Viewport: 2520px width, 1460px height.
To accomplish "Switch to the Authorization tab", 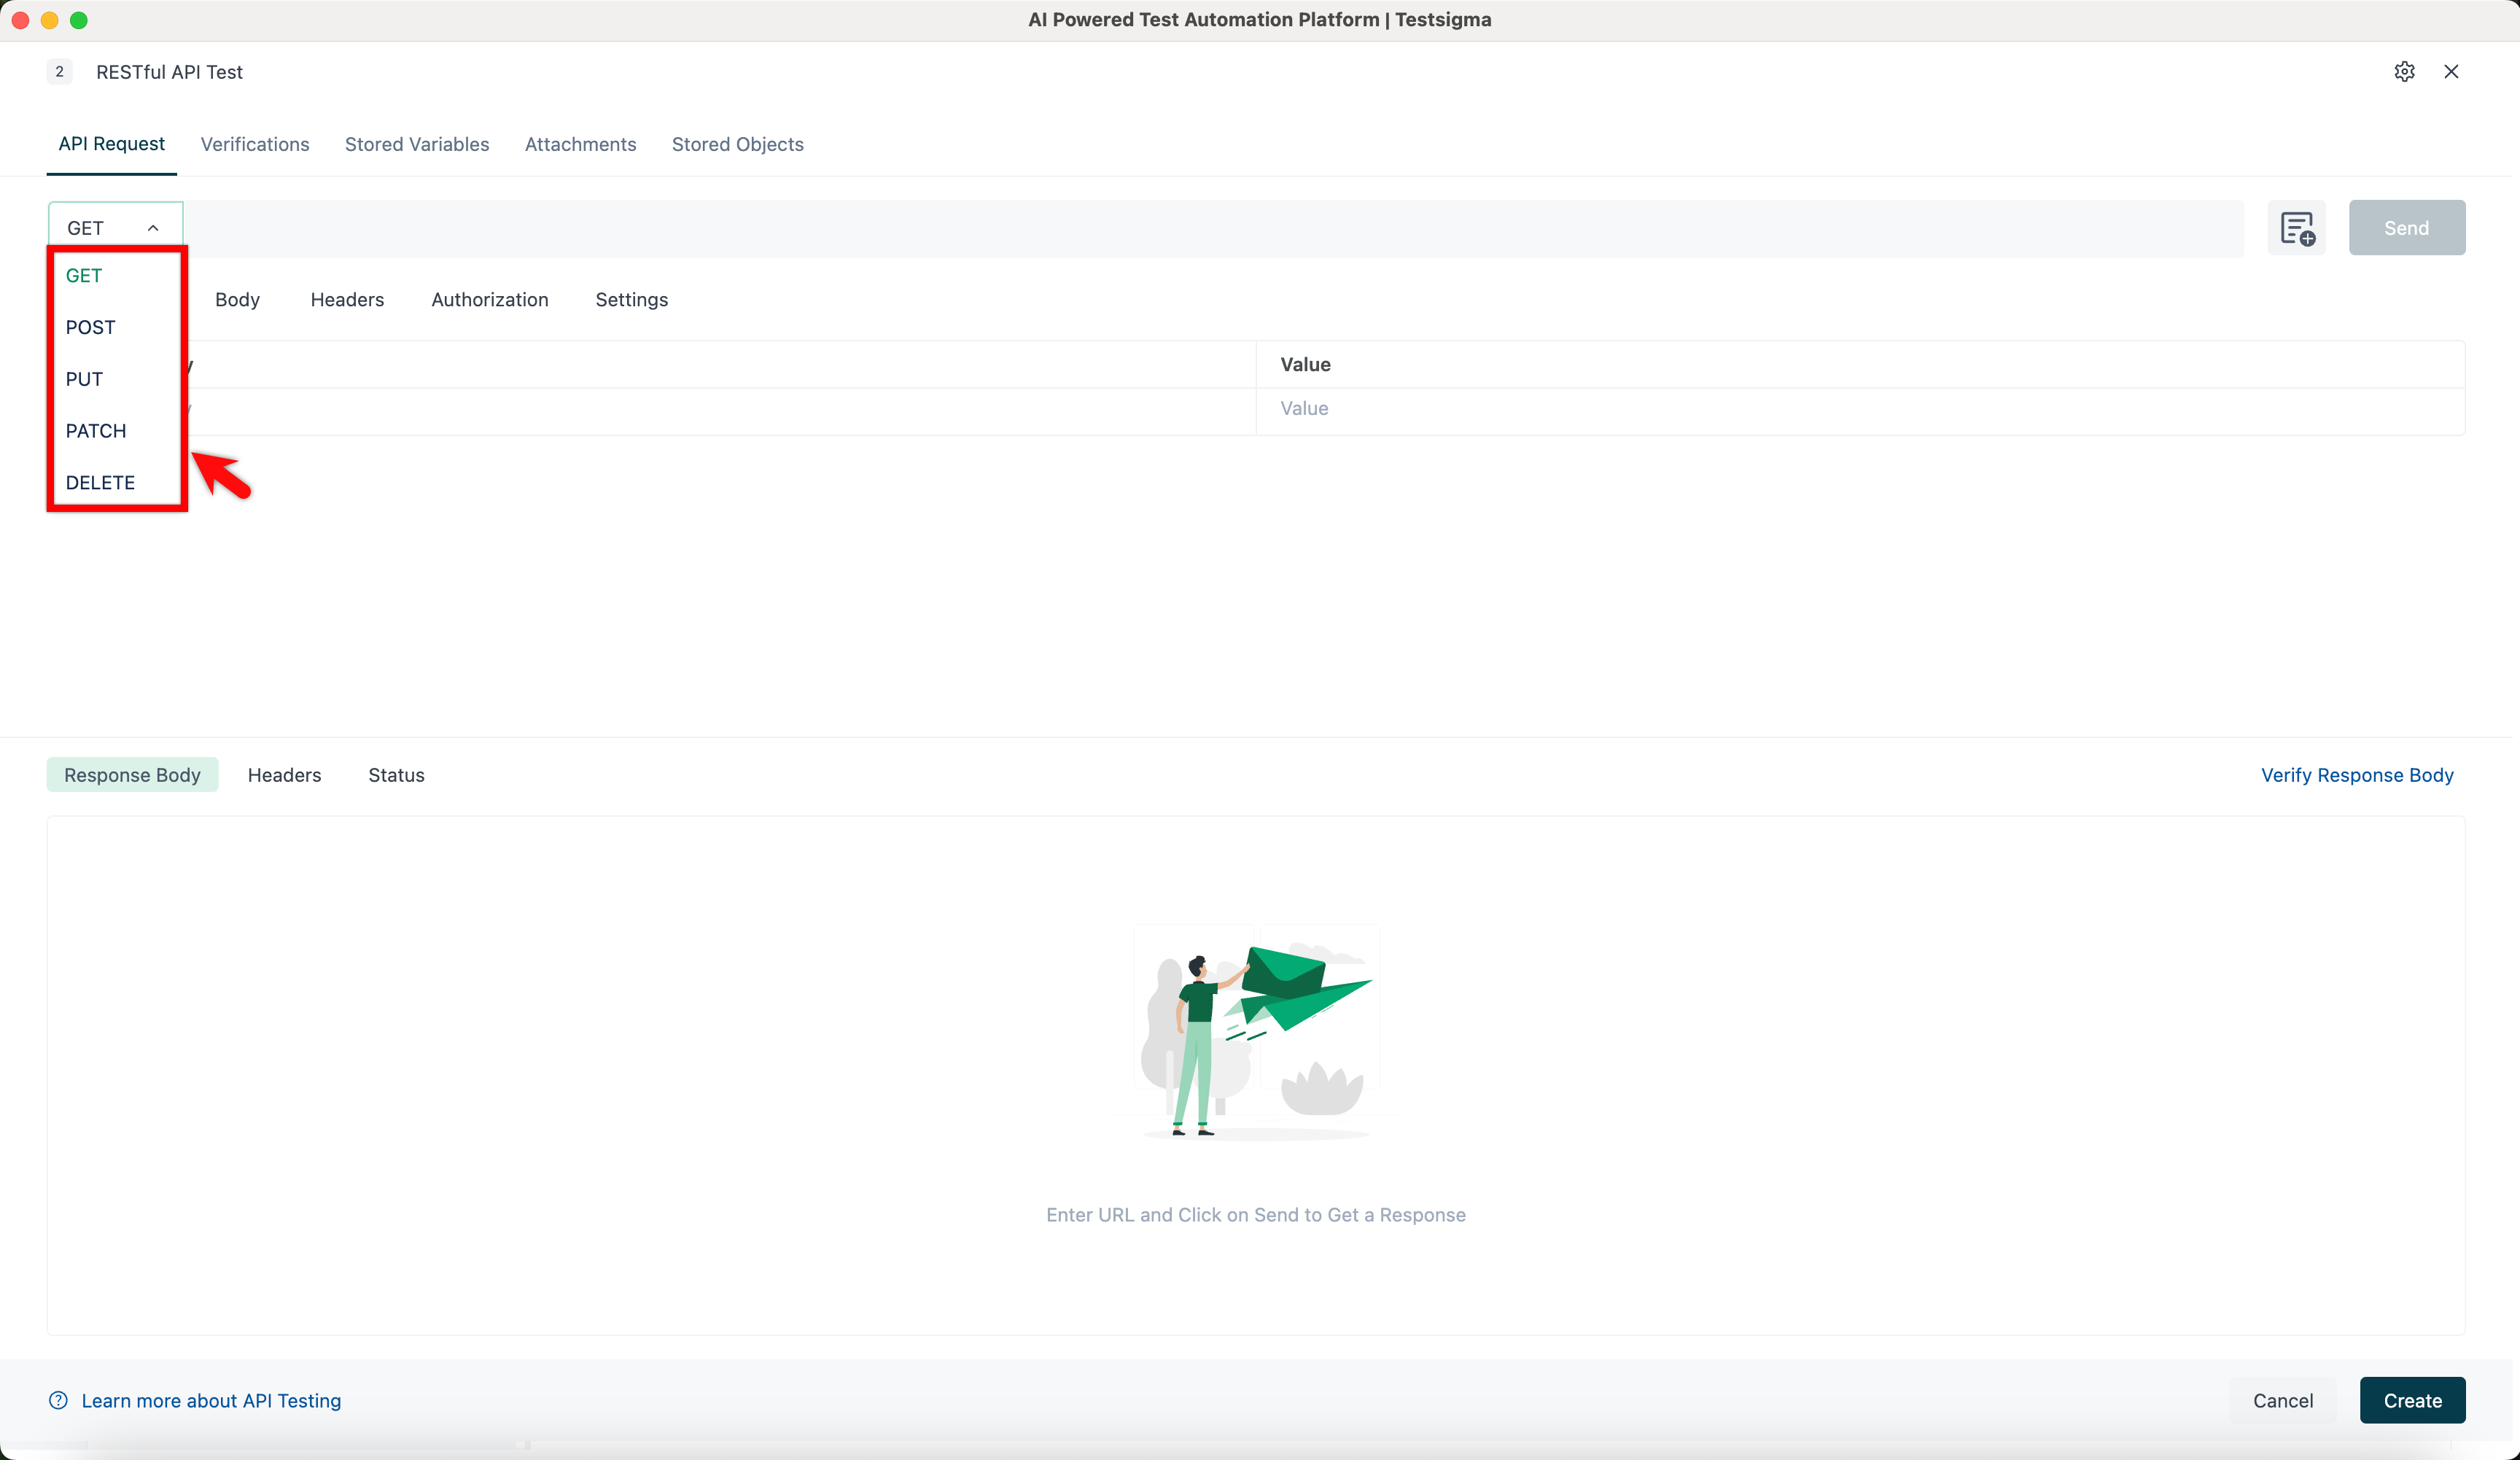I will (x=490, y=299).
